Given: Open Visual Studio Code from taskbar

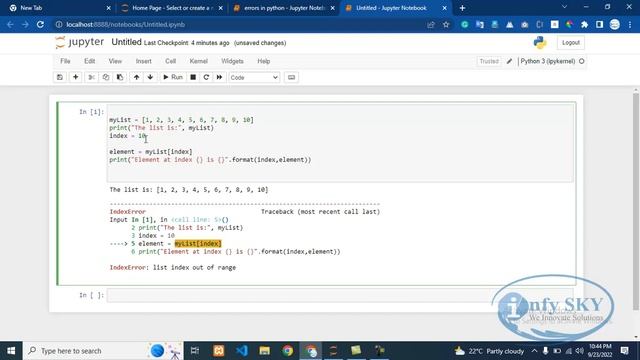Looking at the screenshot, I should [241, 351].
